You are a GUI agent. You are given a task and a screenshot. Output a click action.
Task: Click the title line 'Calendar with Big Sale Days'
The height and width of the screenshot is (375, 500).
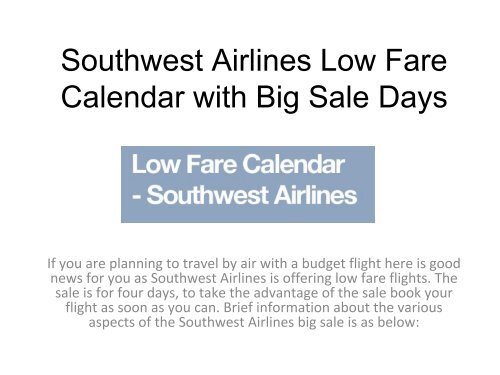click(x=254, y=97)
